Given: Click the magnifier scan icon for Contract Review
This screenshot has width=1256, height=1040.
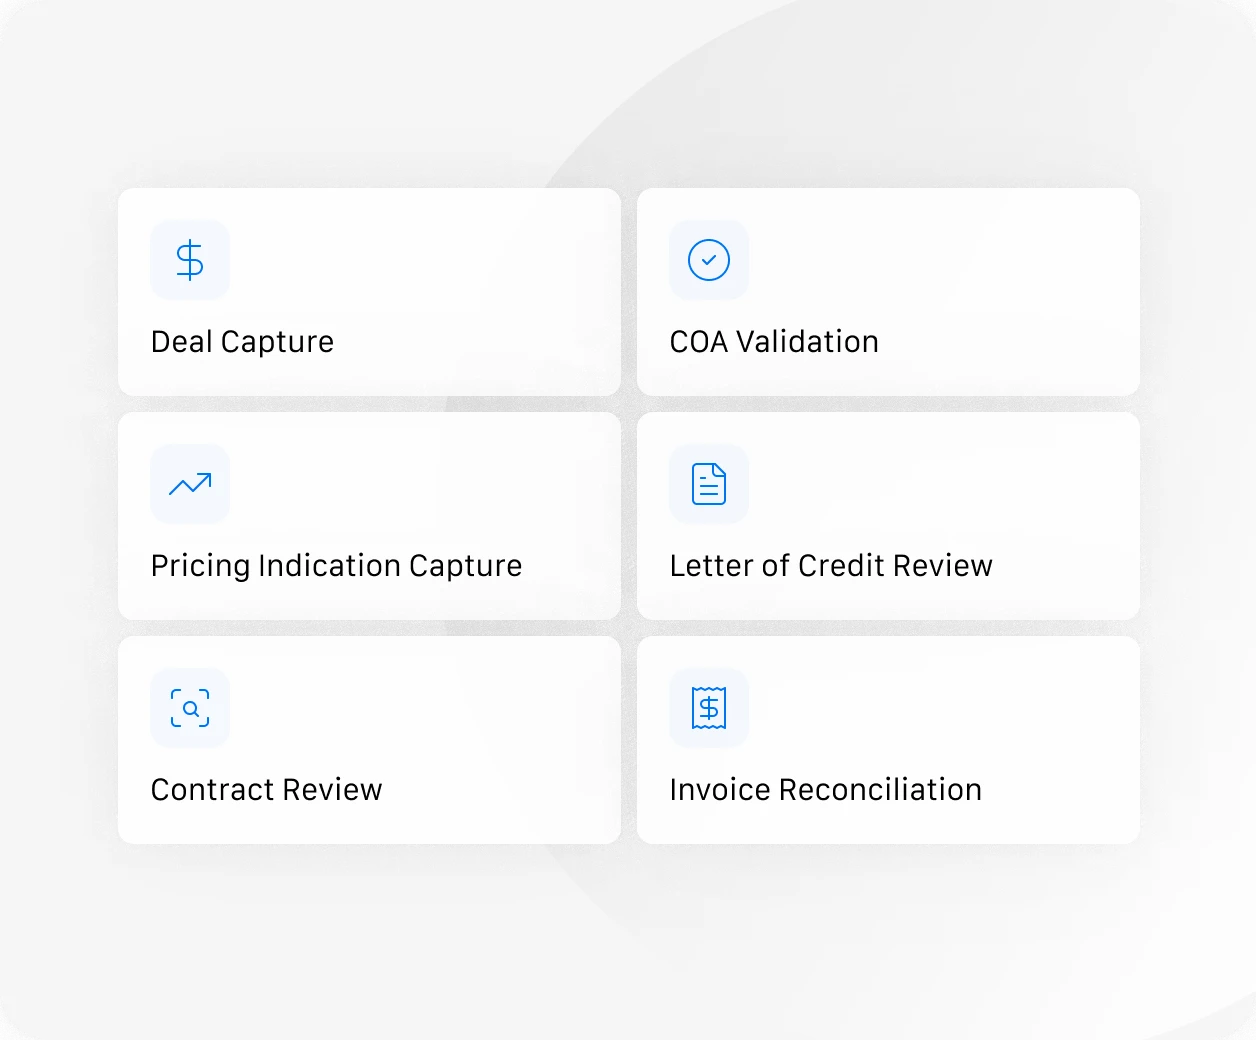Looking at the screenshot, I should tap(190, 708).
